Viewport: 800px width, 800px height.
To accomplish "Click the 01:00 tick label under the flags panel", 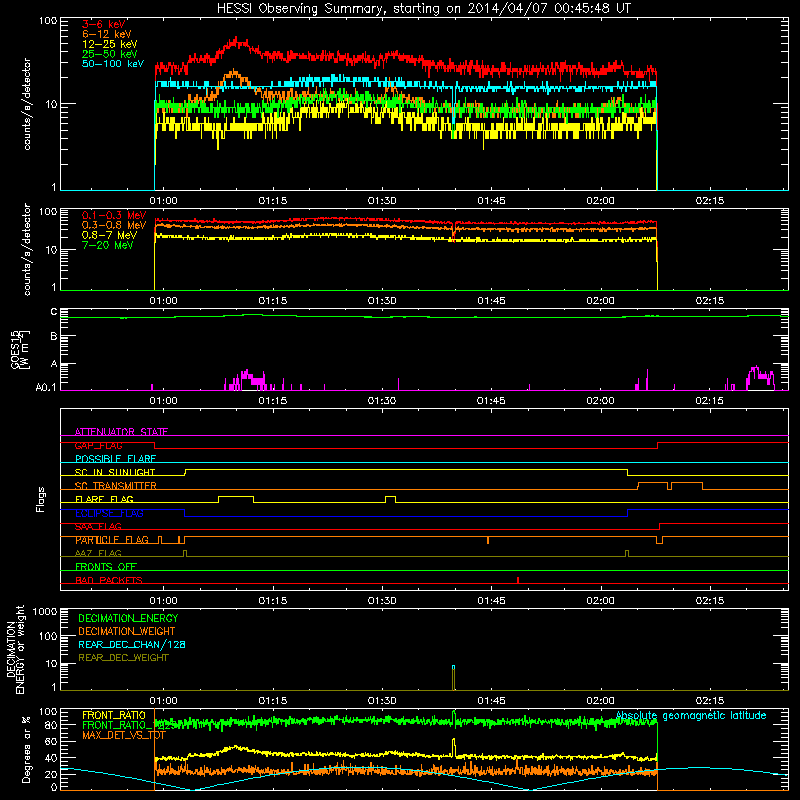I will [163, 601].
